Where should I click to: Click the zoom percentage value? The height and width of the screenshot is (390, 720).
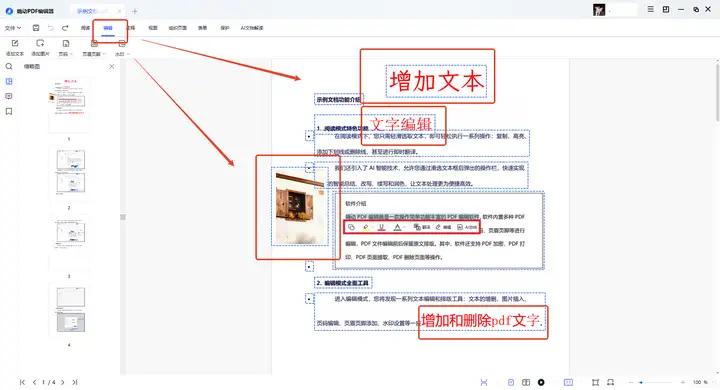700,382
